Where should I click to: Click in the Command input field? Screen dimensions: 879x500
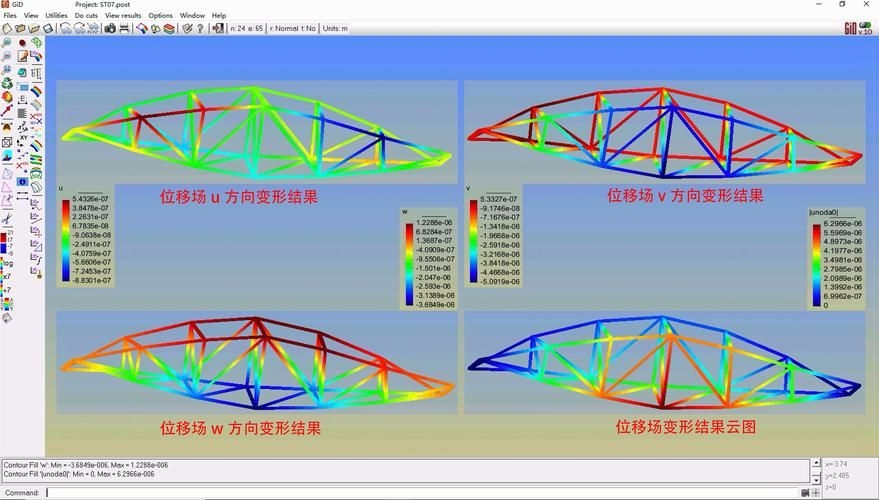click(x=420, y=492)
